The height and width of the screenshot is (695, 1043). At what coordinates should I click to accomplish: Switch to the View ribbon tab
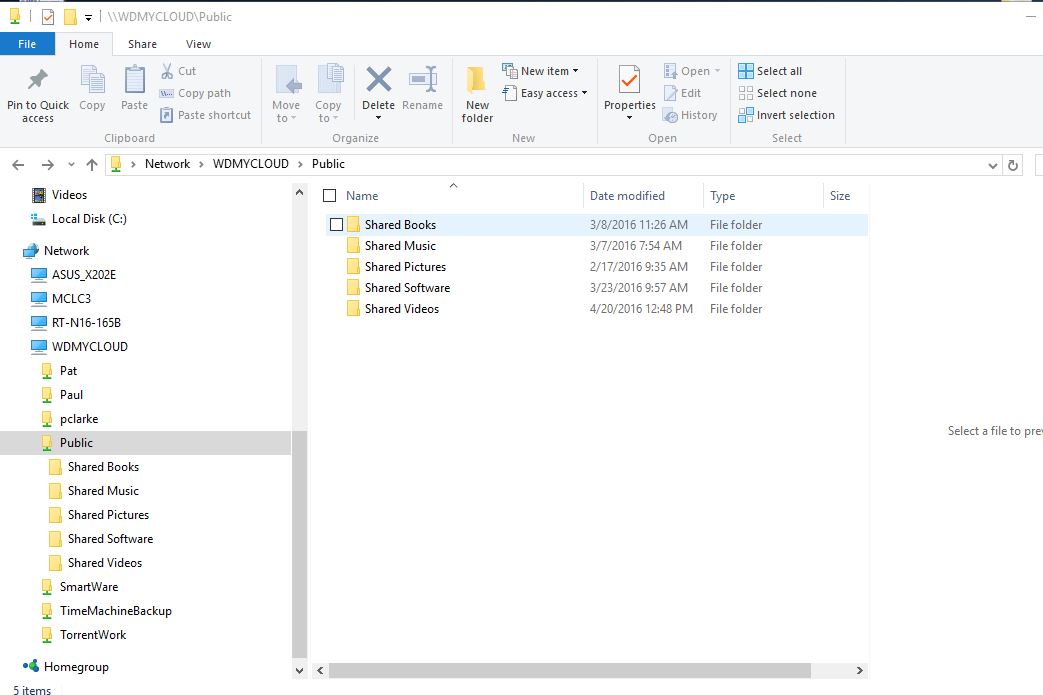point(198,44)
